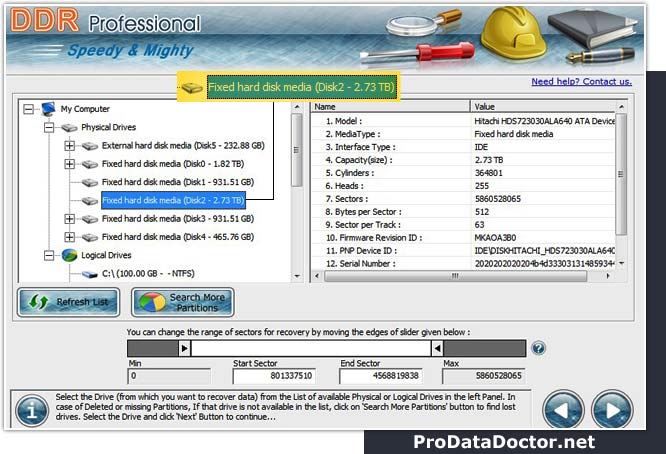Viewport: 666px width, 454px height.
Task: Click the Physical Drives drive icon
Action: coord(69,127)
